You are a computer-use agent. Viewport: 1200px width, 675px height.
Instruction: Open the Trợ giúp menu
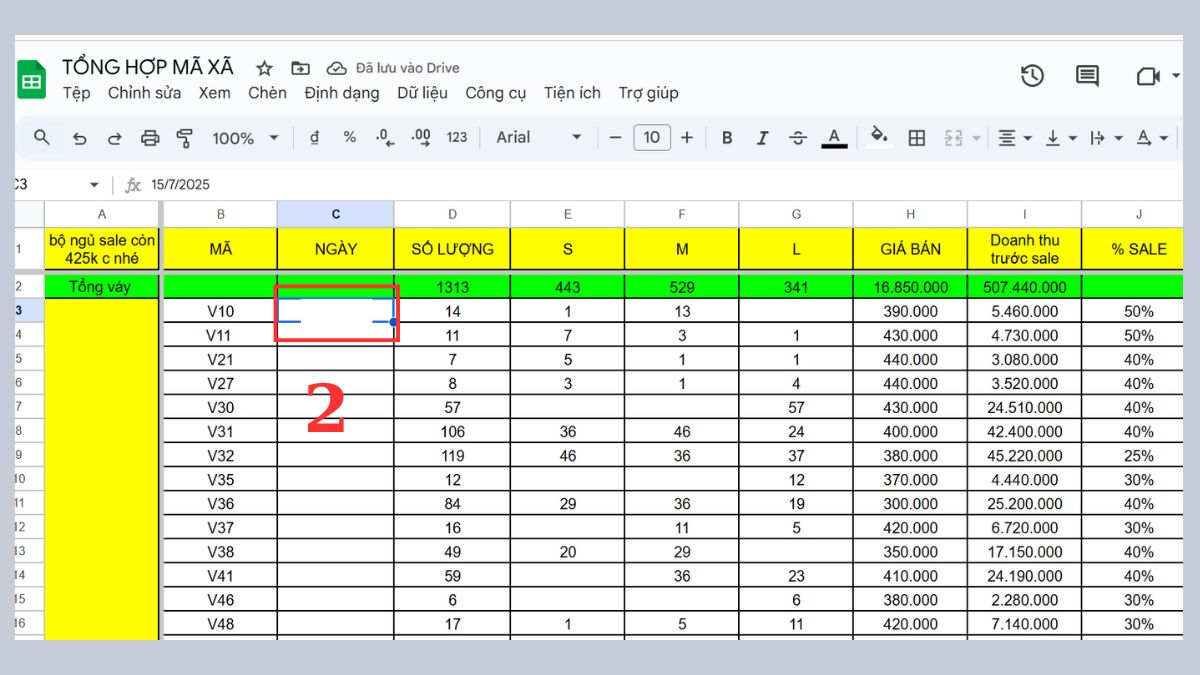click(648, 93)
